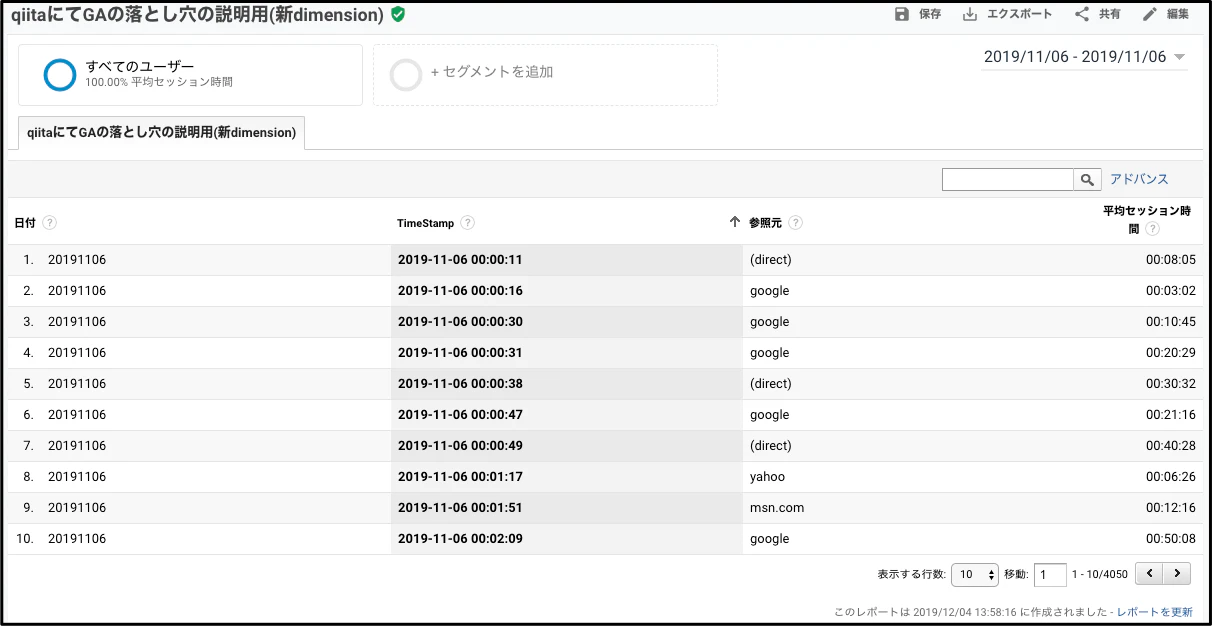Click timestamp 2019-11-06 00:01:17 cell
The height and width of the screenshot is (626, 1212).
coord(460,477)
